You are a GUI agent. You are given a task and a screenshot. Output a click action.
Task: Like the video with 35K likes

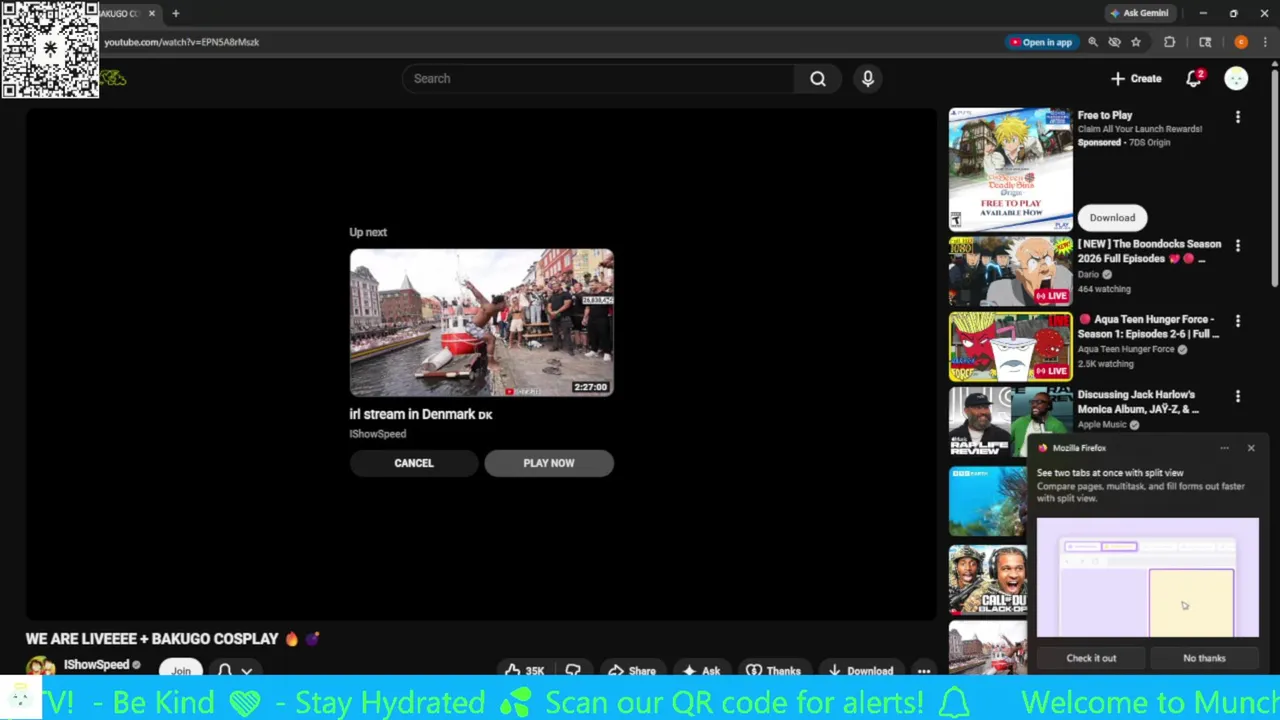click(525, 671)
